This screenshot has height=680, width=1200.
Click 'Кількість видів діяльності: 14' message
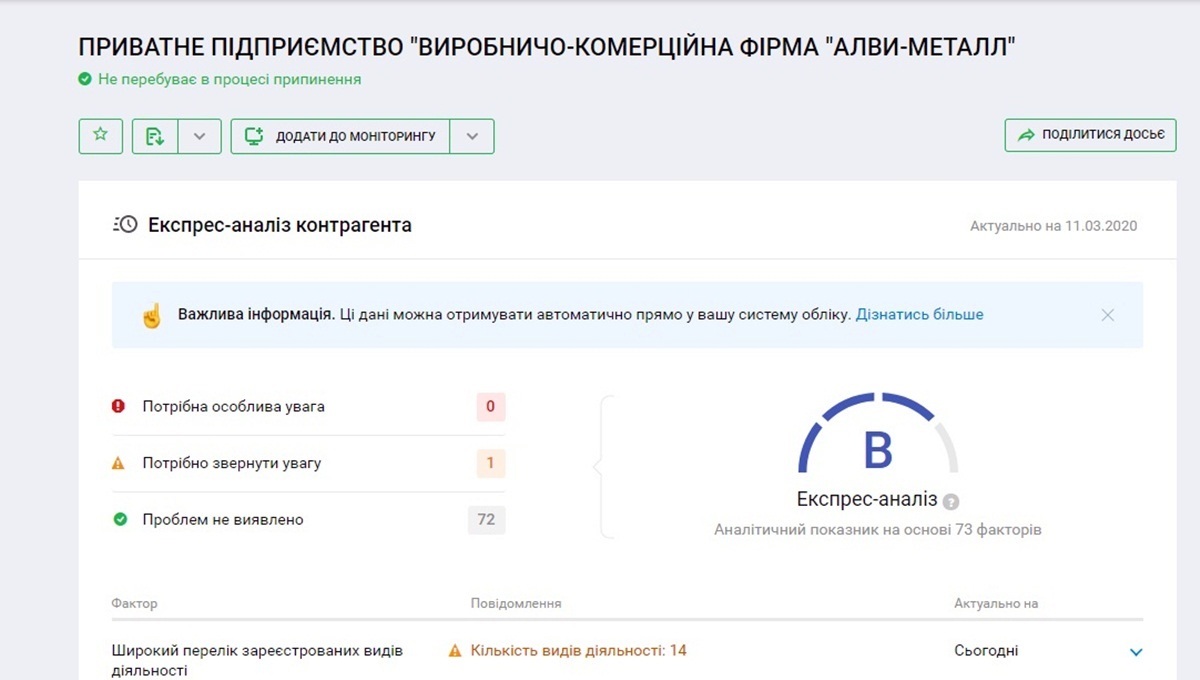point(579,651)
